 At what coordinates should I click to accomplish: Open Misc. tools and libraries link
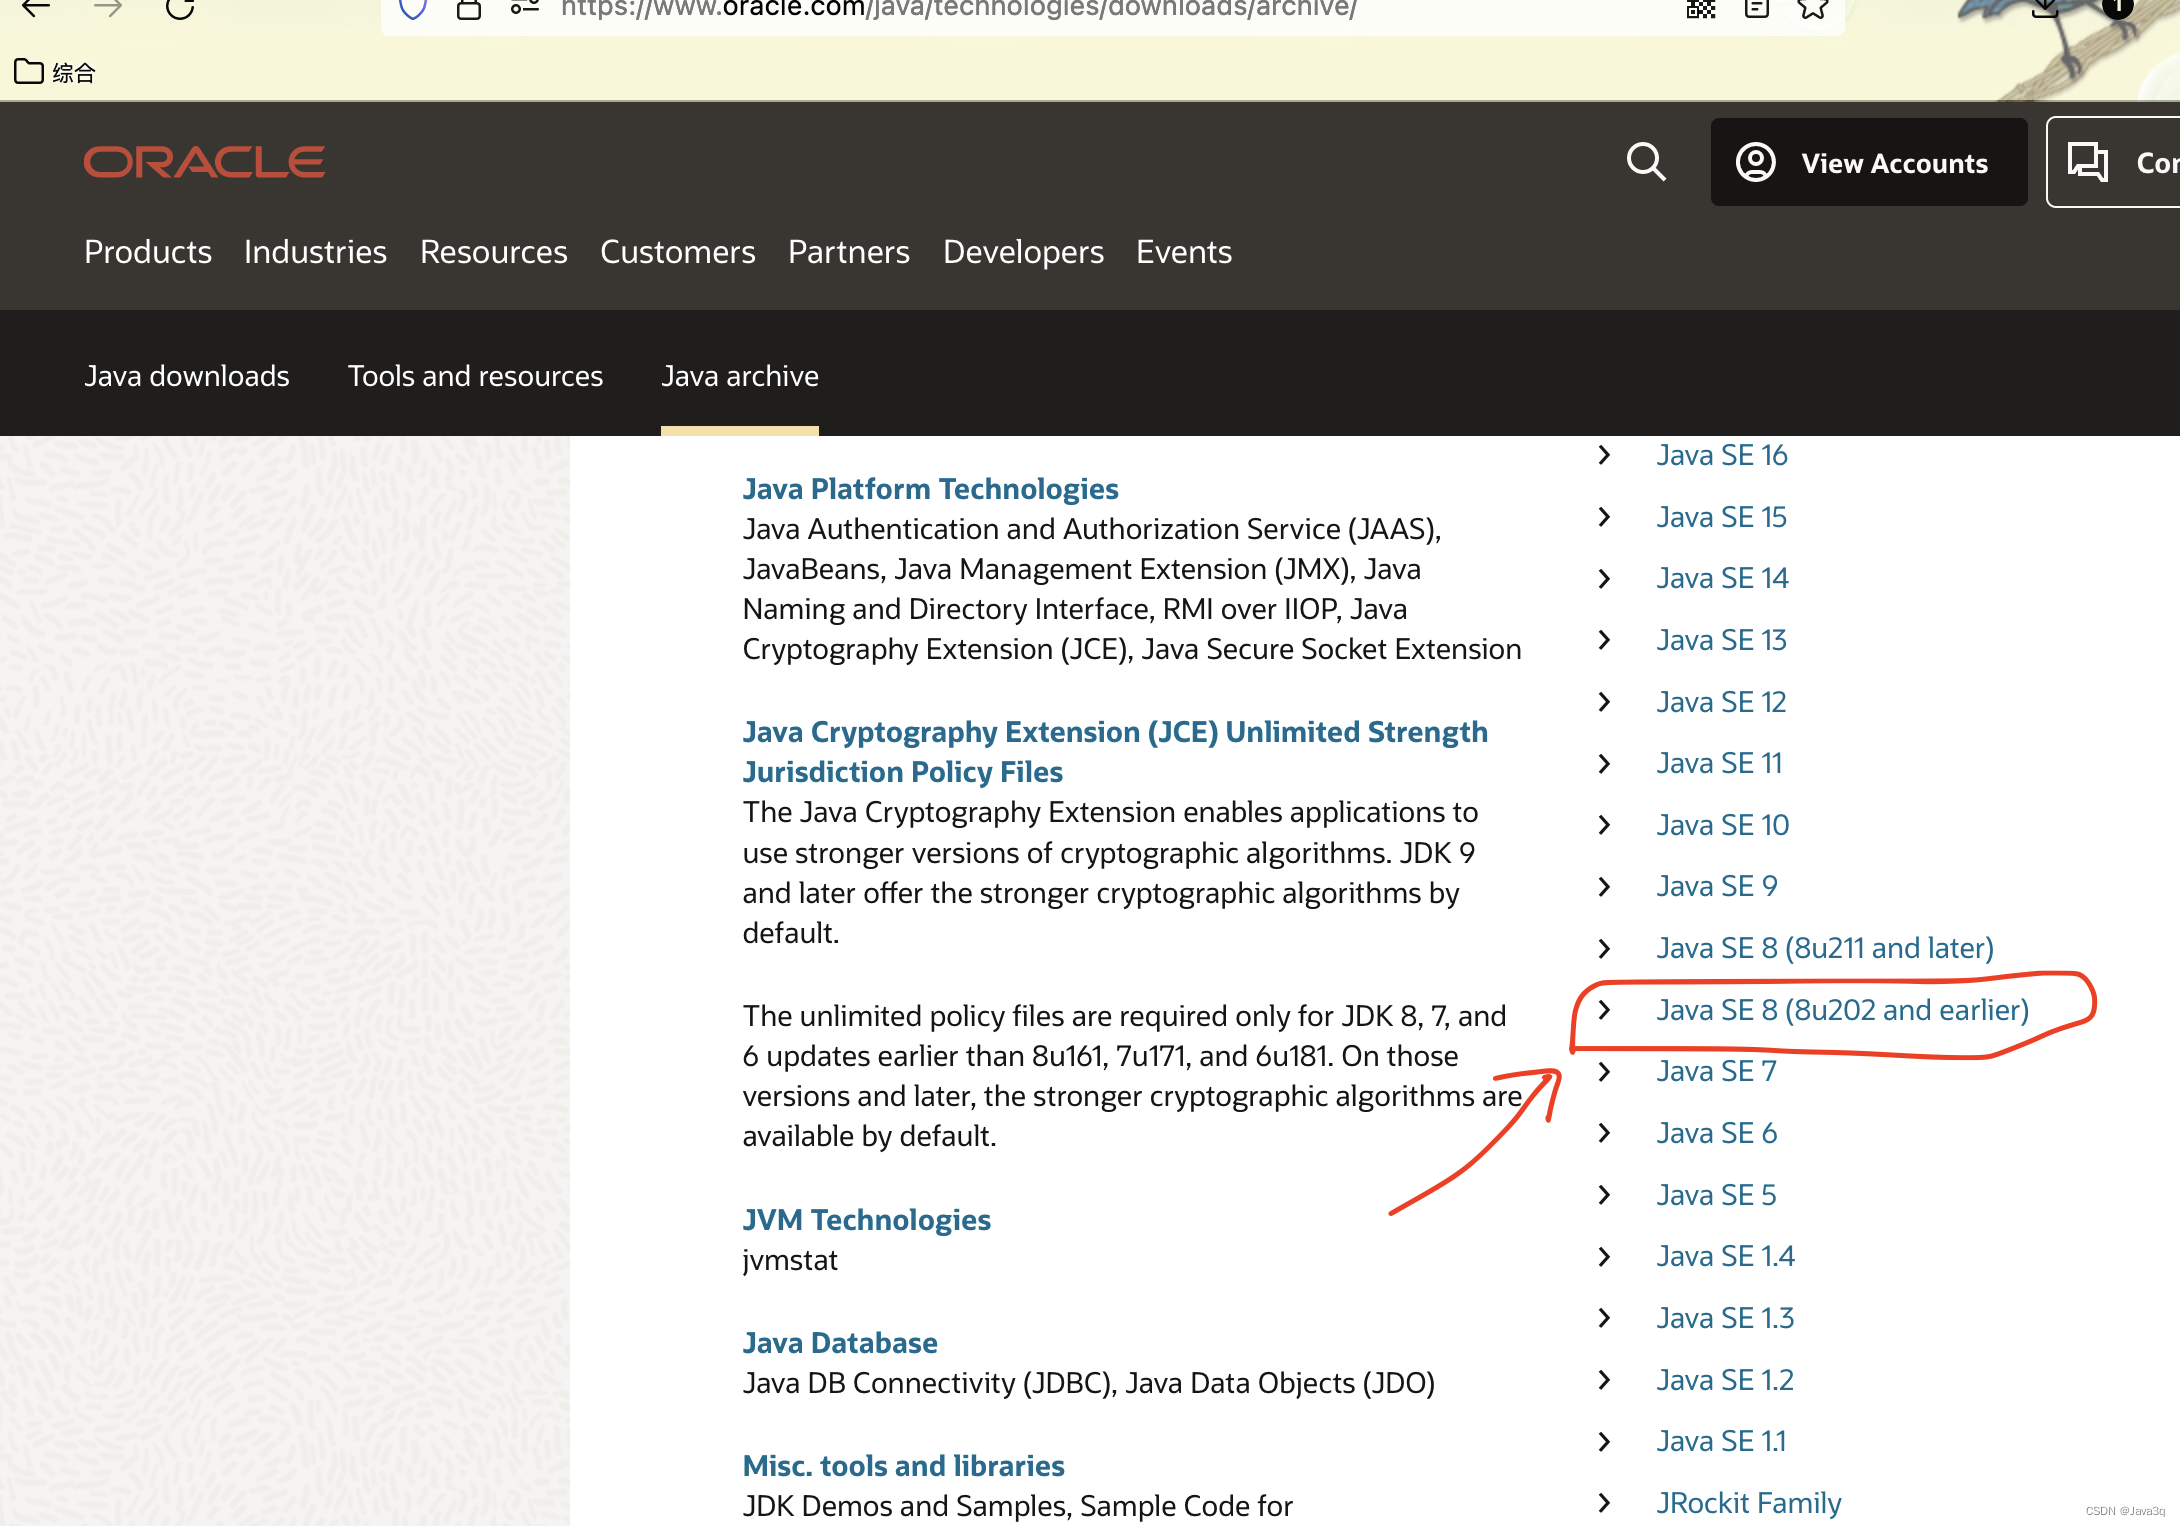click(903, 1466)
